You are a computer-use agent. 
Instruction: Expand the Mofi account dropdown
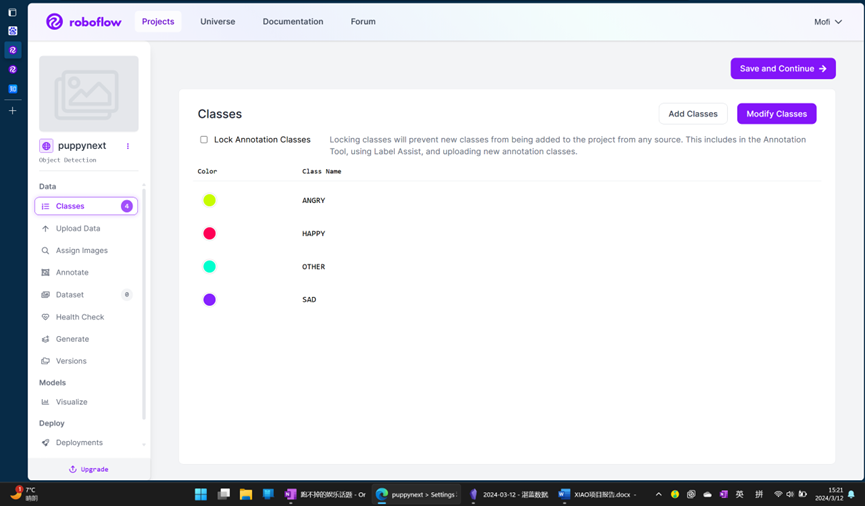coord(828,22)
